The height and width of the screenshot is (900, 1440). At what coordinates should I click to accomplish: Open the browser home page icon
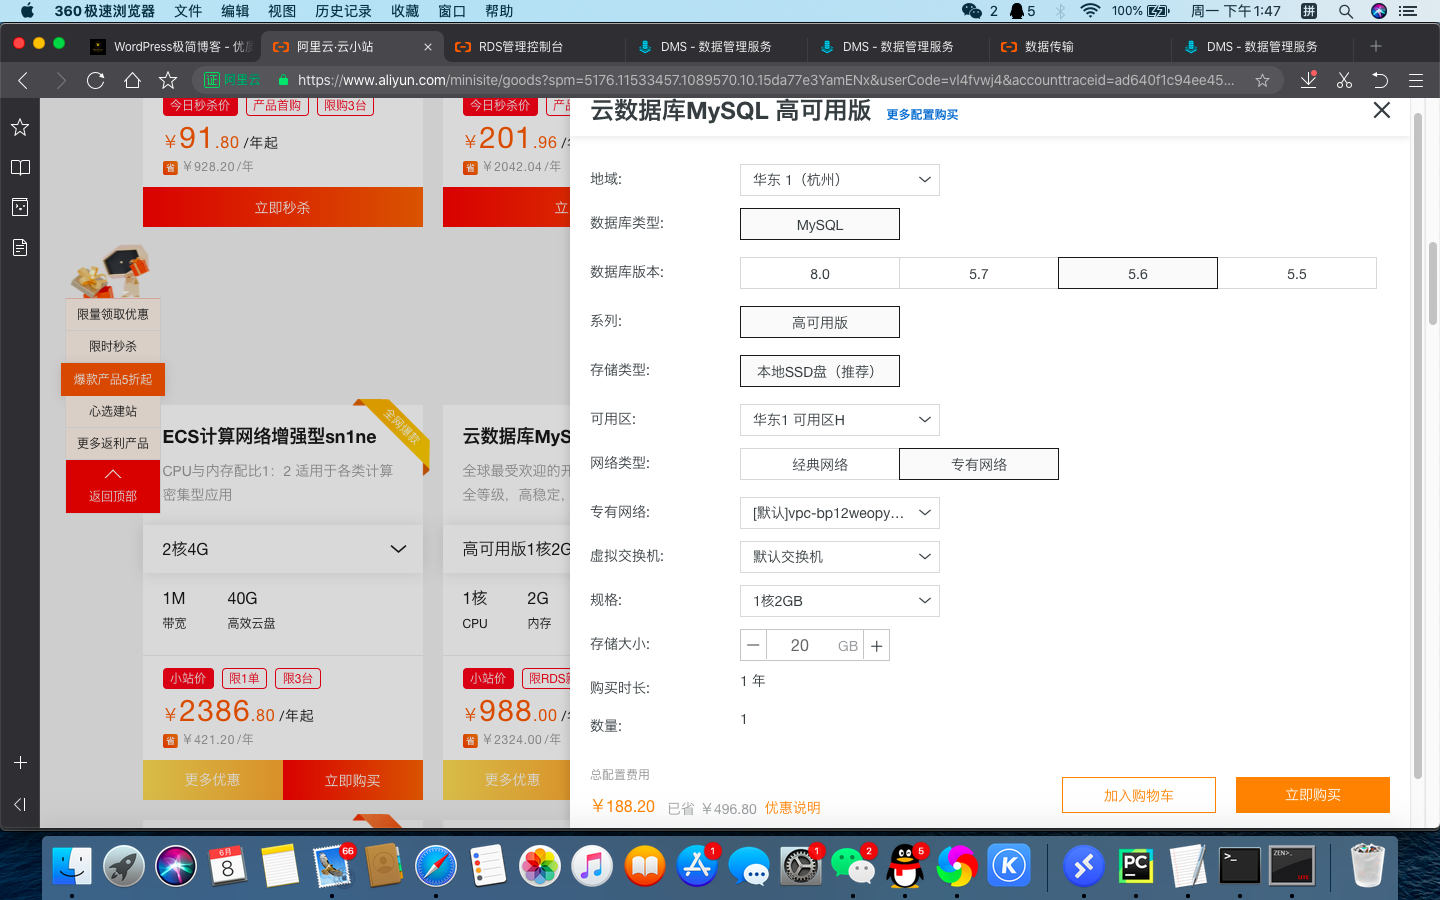point(132,81)
